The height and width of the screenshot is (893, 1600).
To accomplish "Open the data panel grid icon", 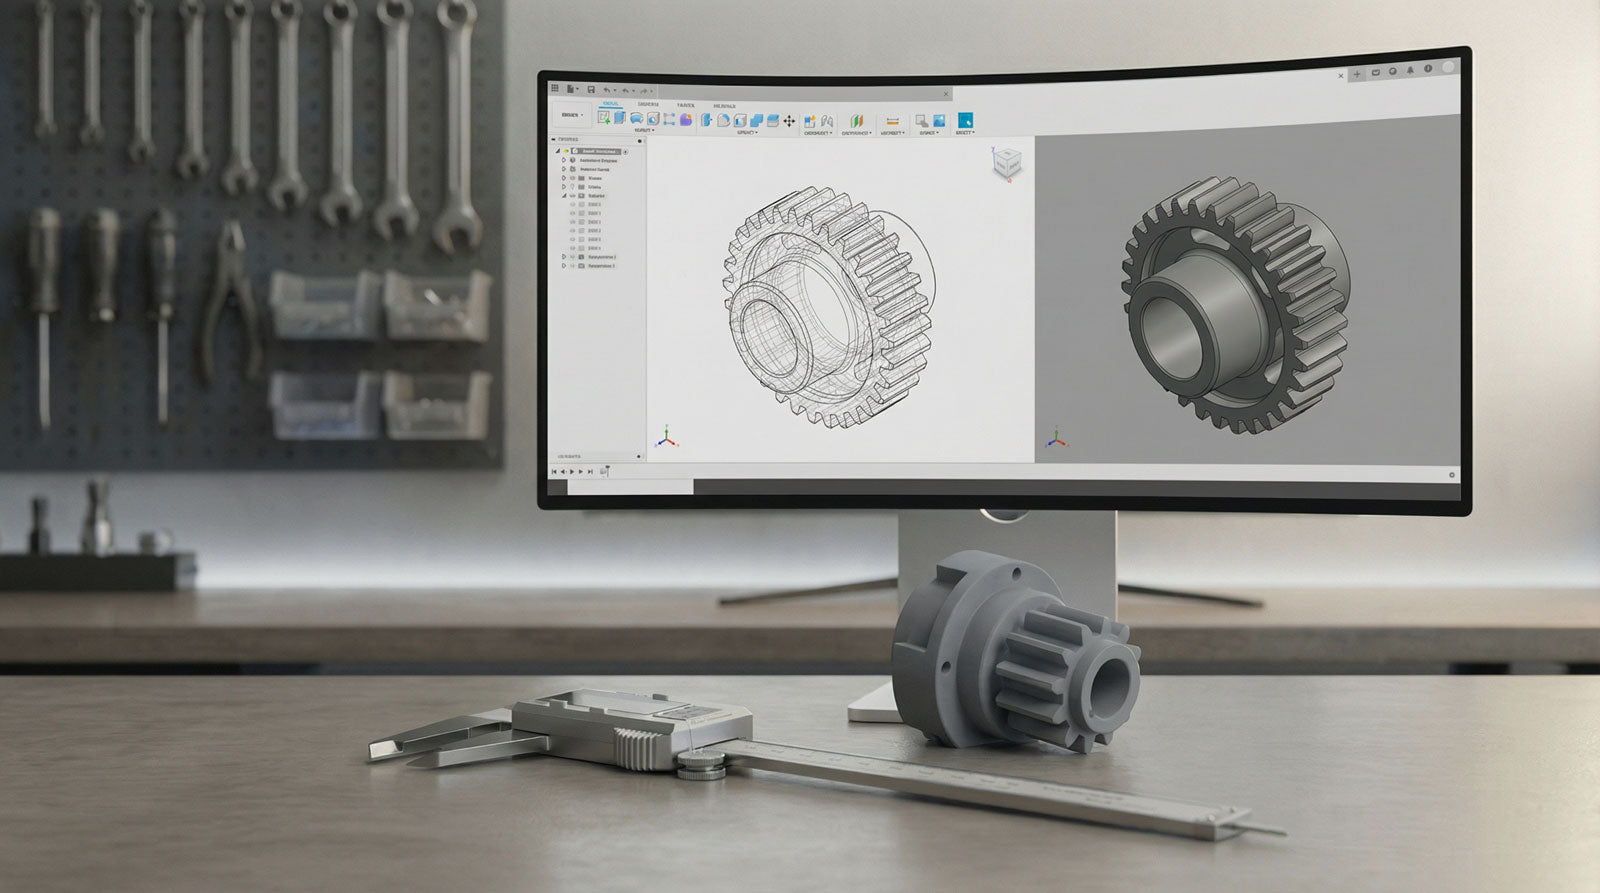I will (554, 88).
